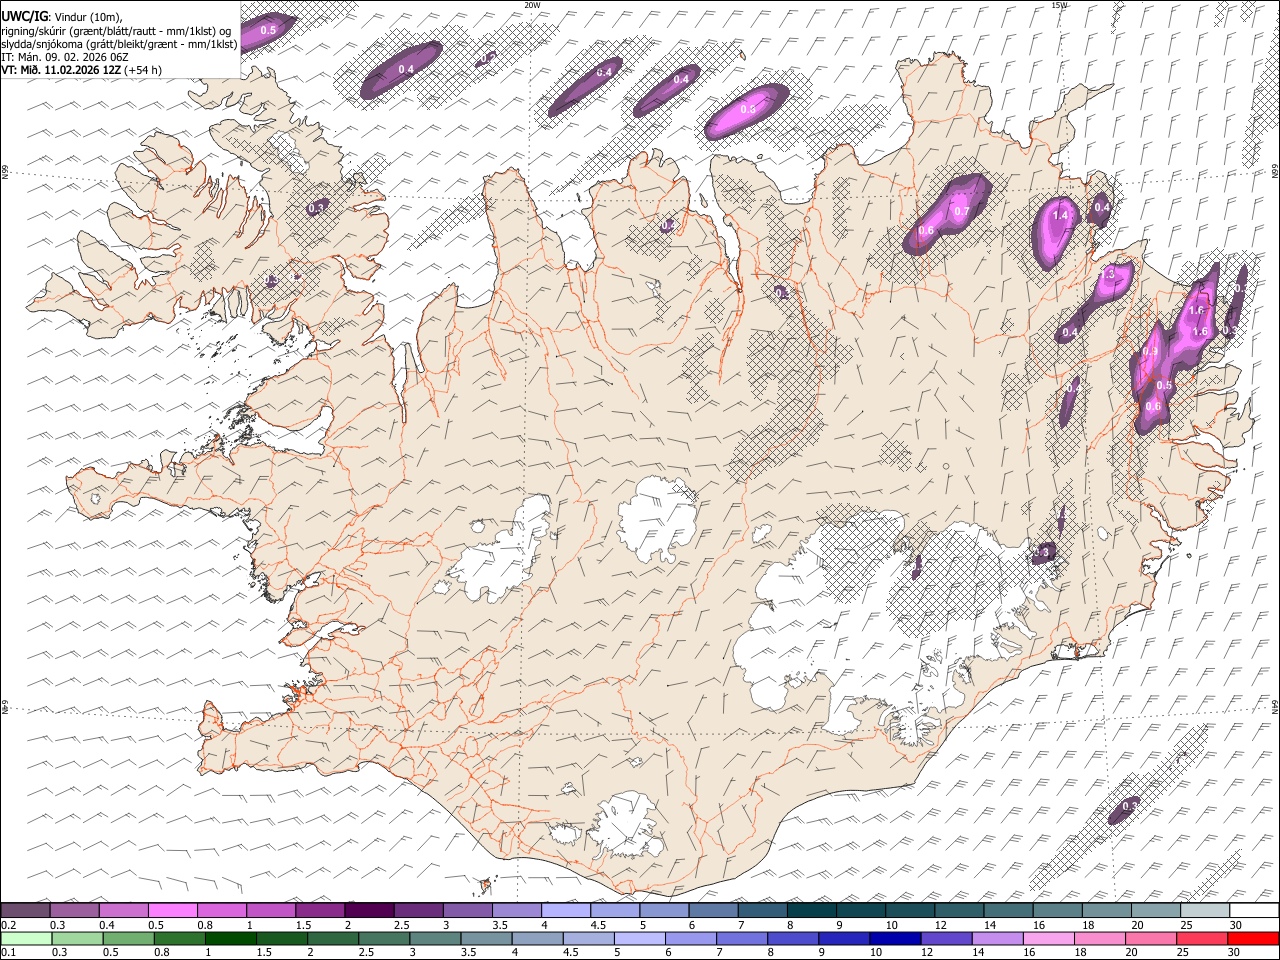The height and width of the screenshot is (960, 1280).
Task: Click the deep navy blue swatch after lower 10
Action: pos(895,938)
